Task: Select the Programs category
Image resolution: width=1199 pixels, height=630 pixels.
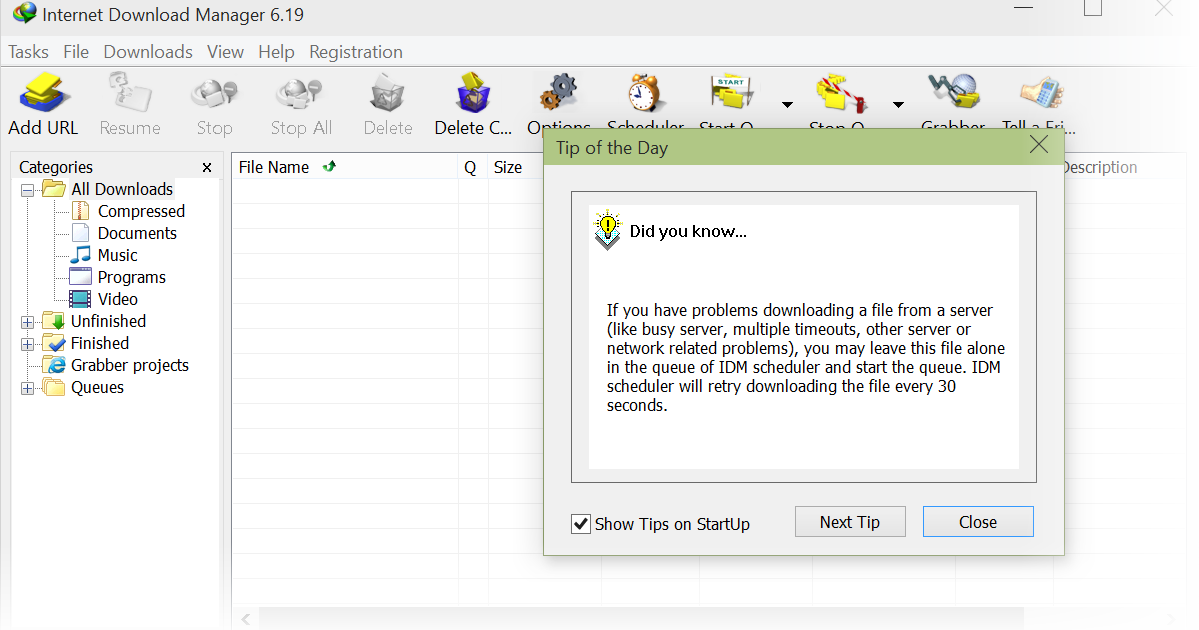Action: point(132,278)
